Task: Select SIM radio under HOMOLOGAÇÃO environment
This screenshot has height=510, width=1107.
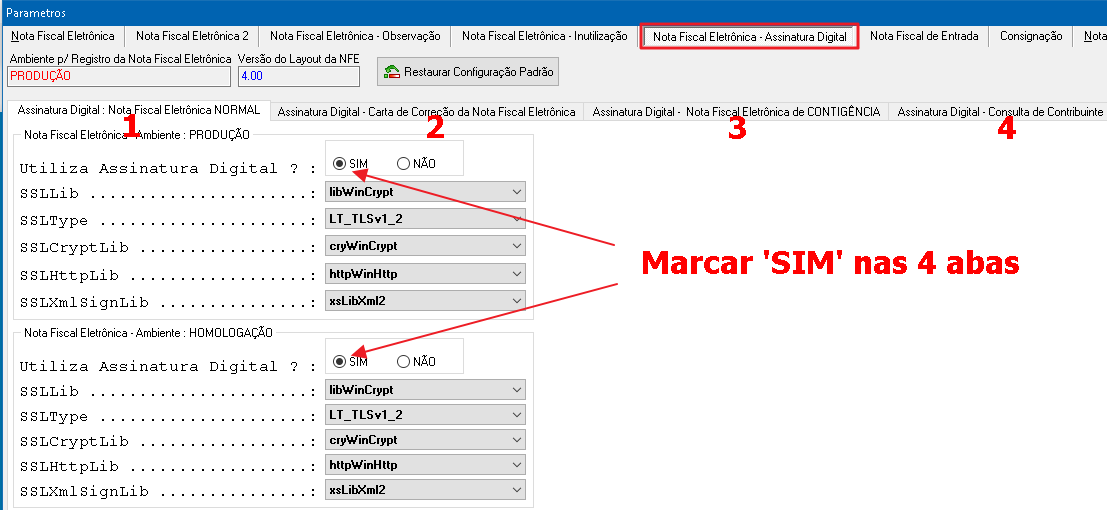Action: 340,362
